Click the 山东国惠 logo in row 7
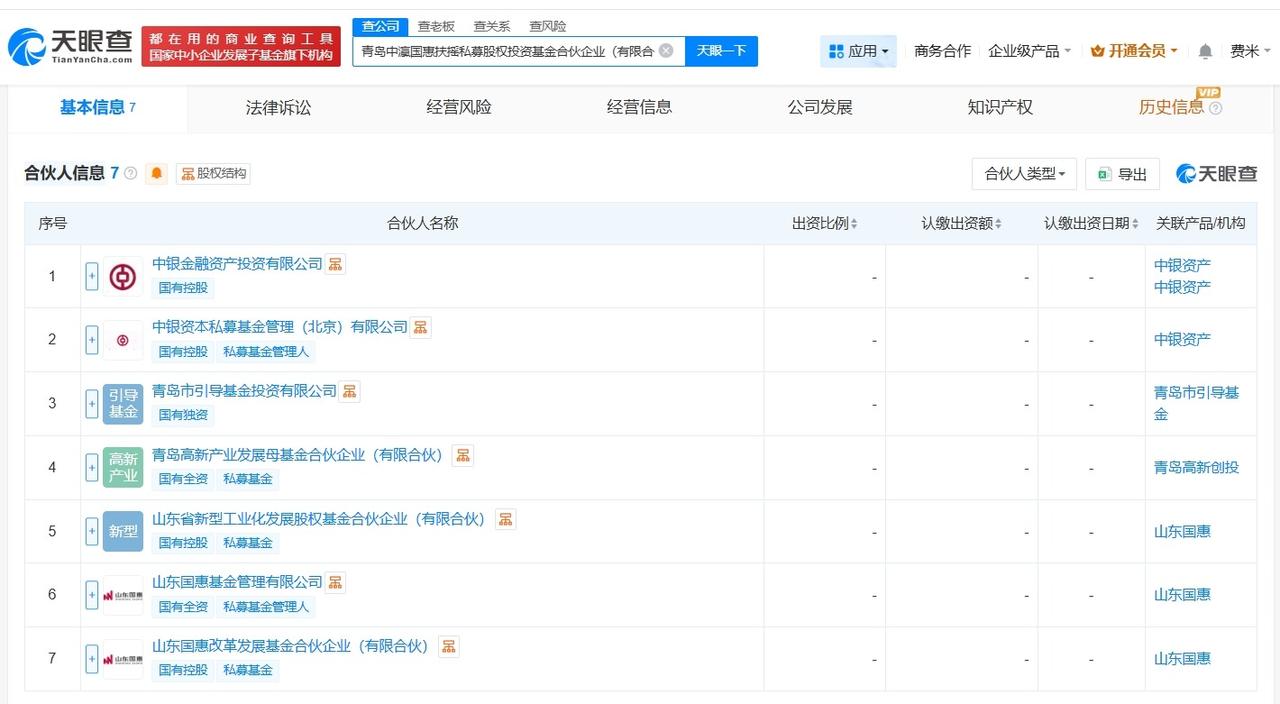The width and height of the screenshot is (1280, 704). [123, 659]
